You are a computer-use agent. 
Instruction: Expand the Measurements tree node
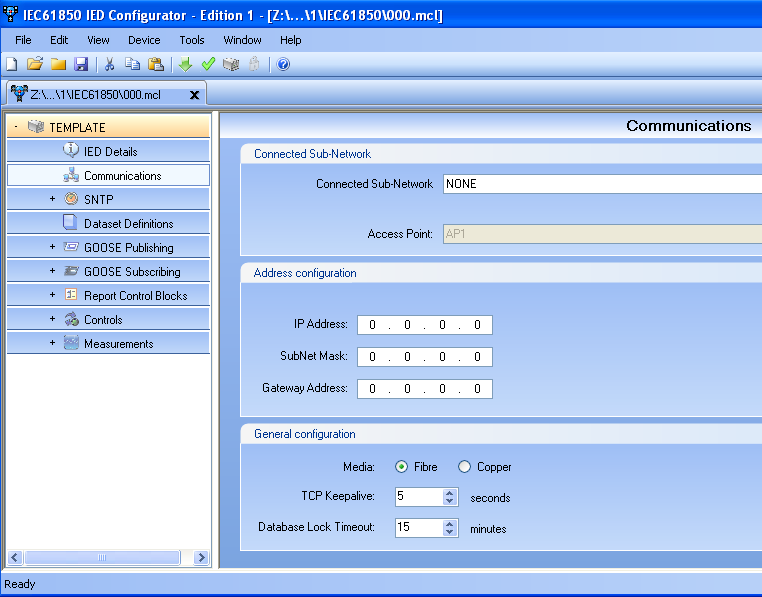click(52, 343)
